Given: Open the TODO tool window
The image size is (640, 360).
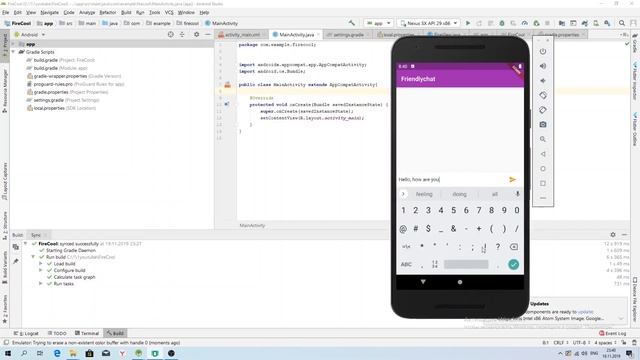Looking at the screenshot, I should click(57, 333).
